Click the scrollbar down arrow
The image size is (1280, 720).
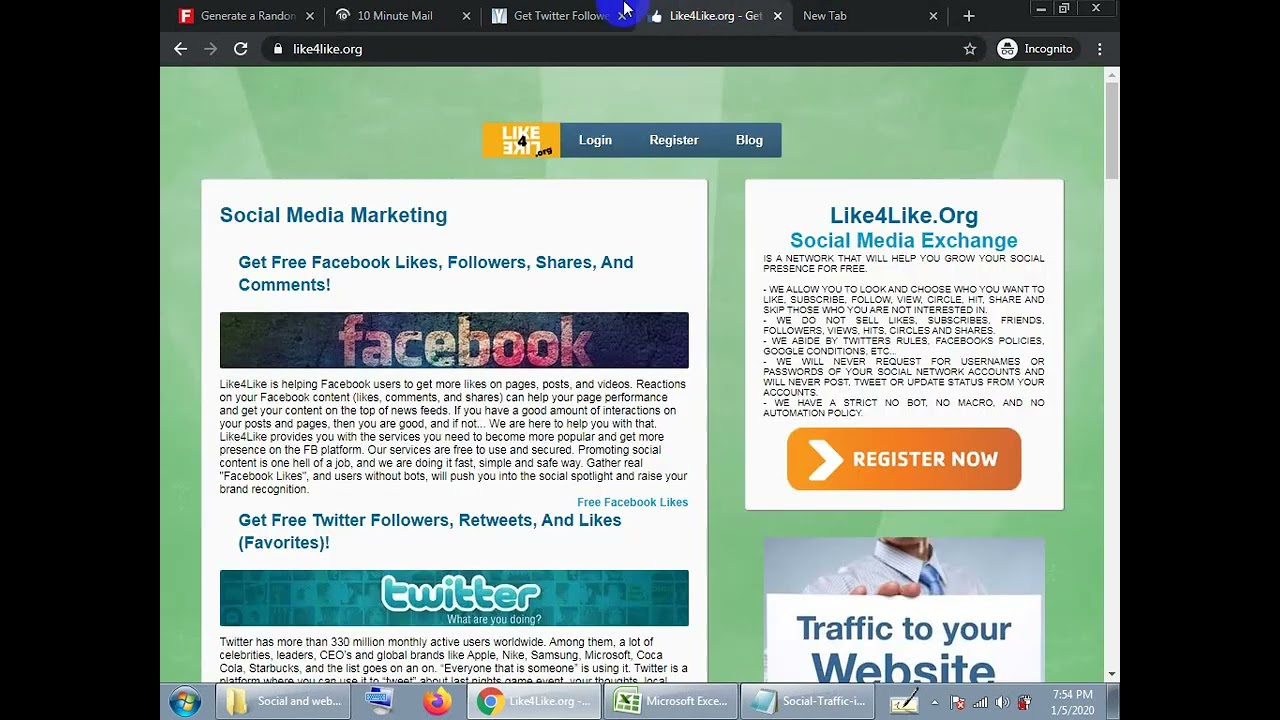coord(1112,675)
